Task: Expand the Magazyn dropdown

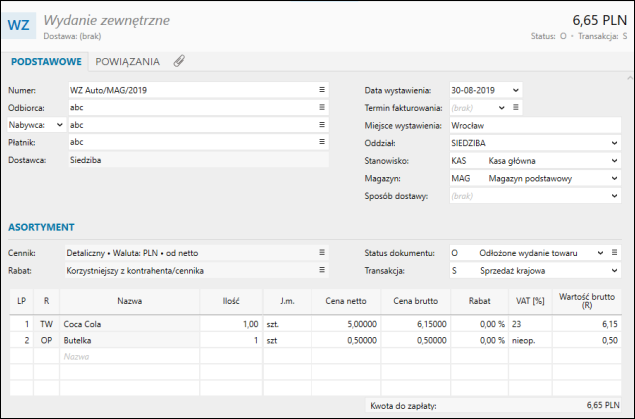Action: [614, 178]
